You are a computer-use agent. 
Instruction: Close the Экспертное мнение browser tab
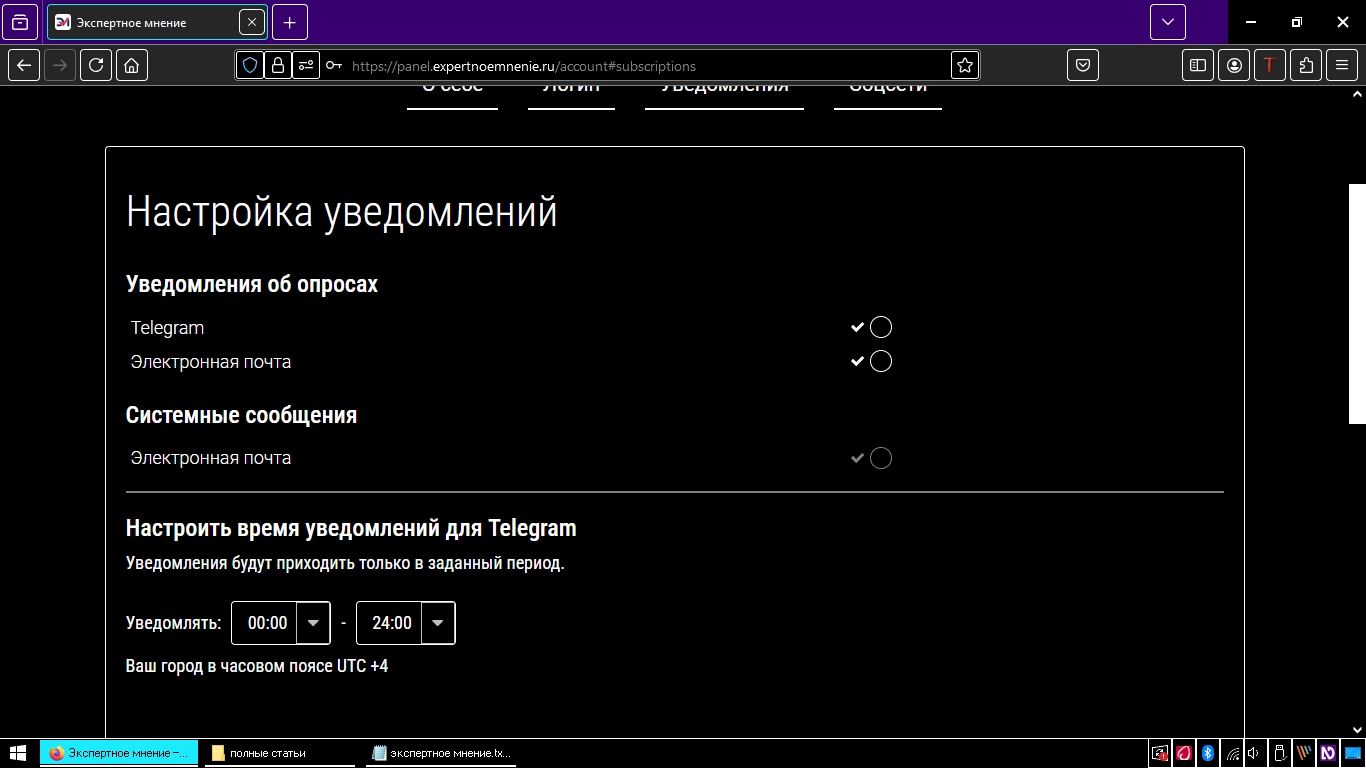(x=251, y=22)
